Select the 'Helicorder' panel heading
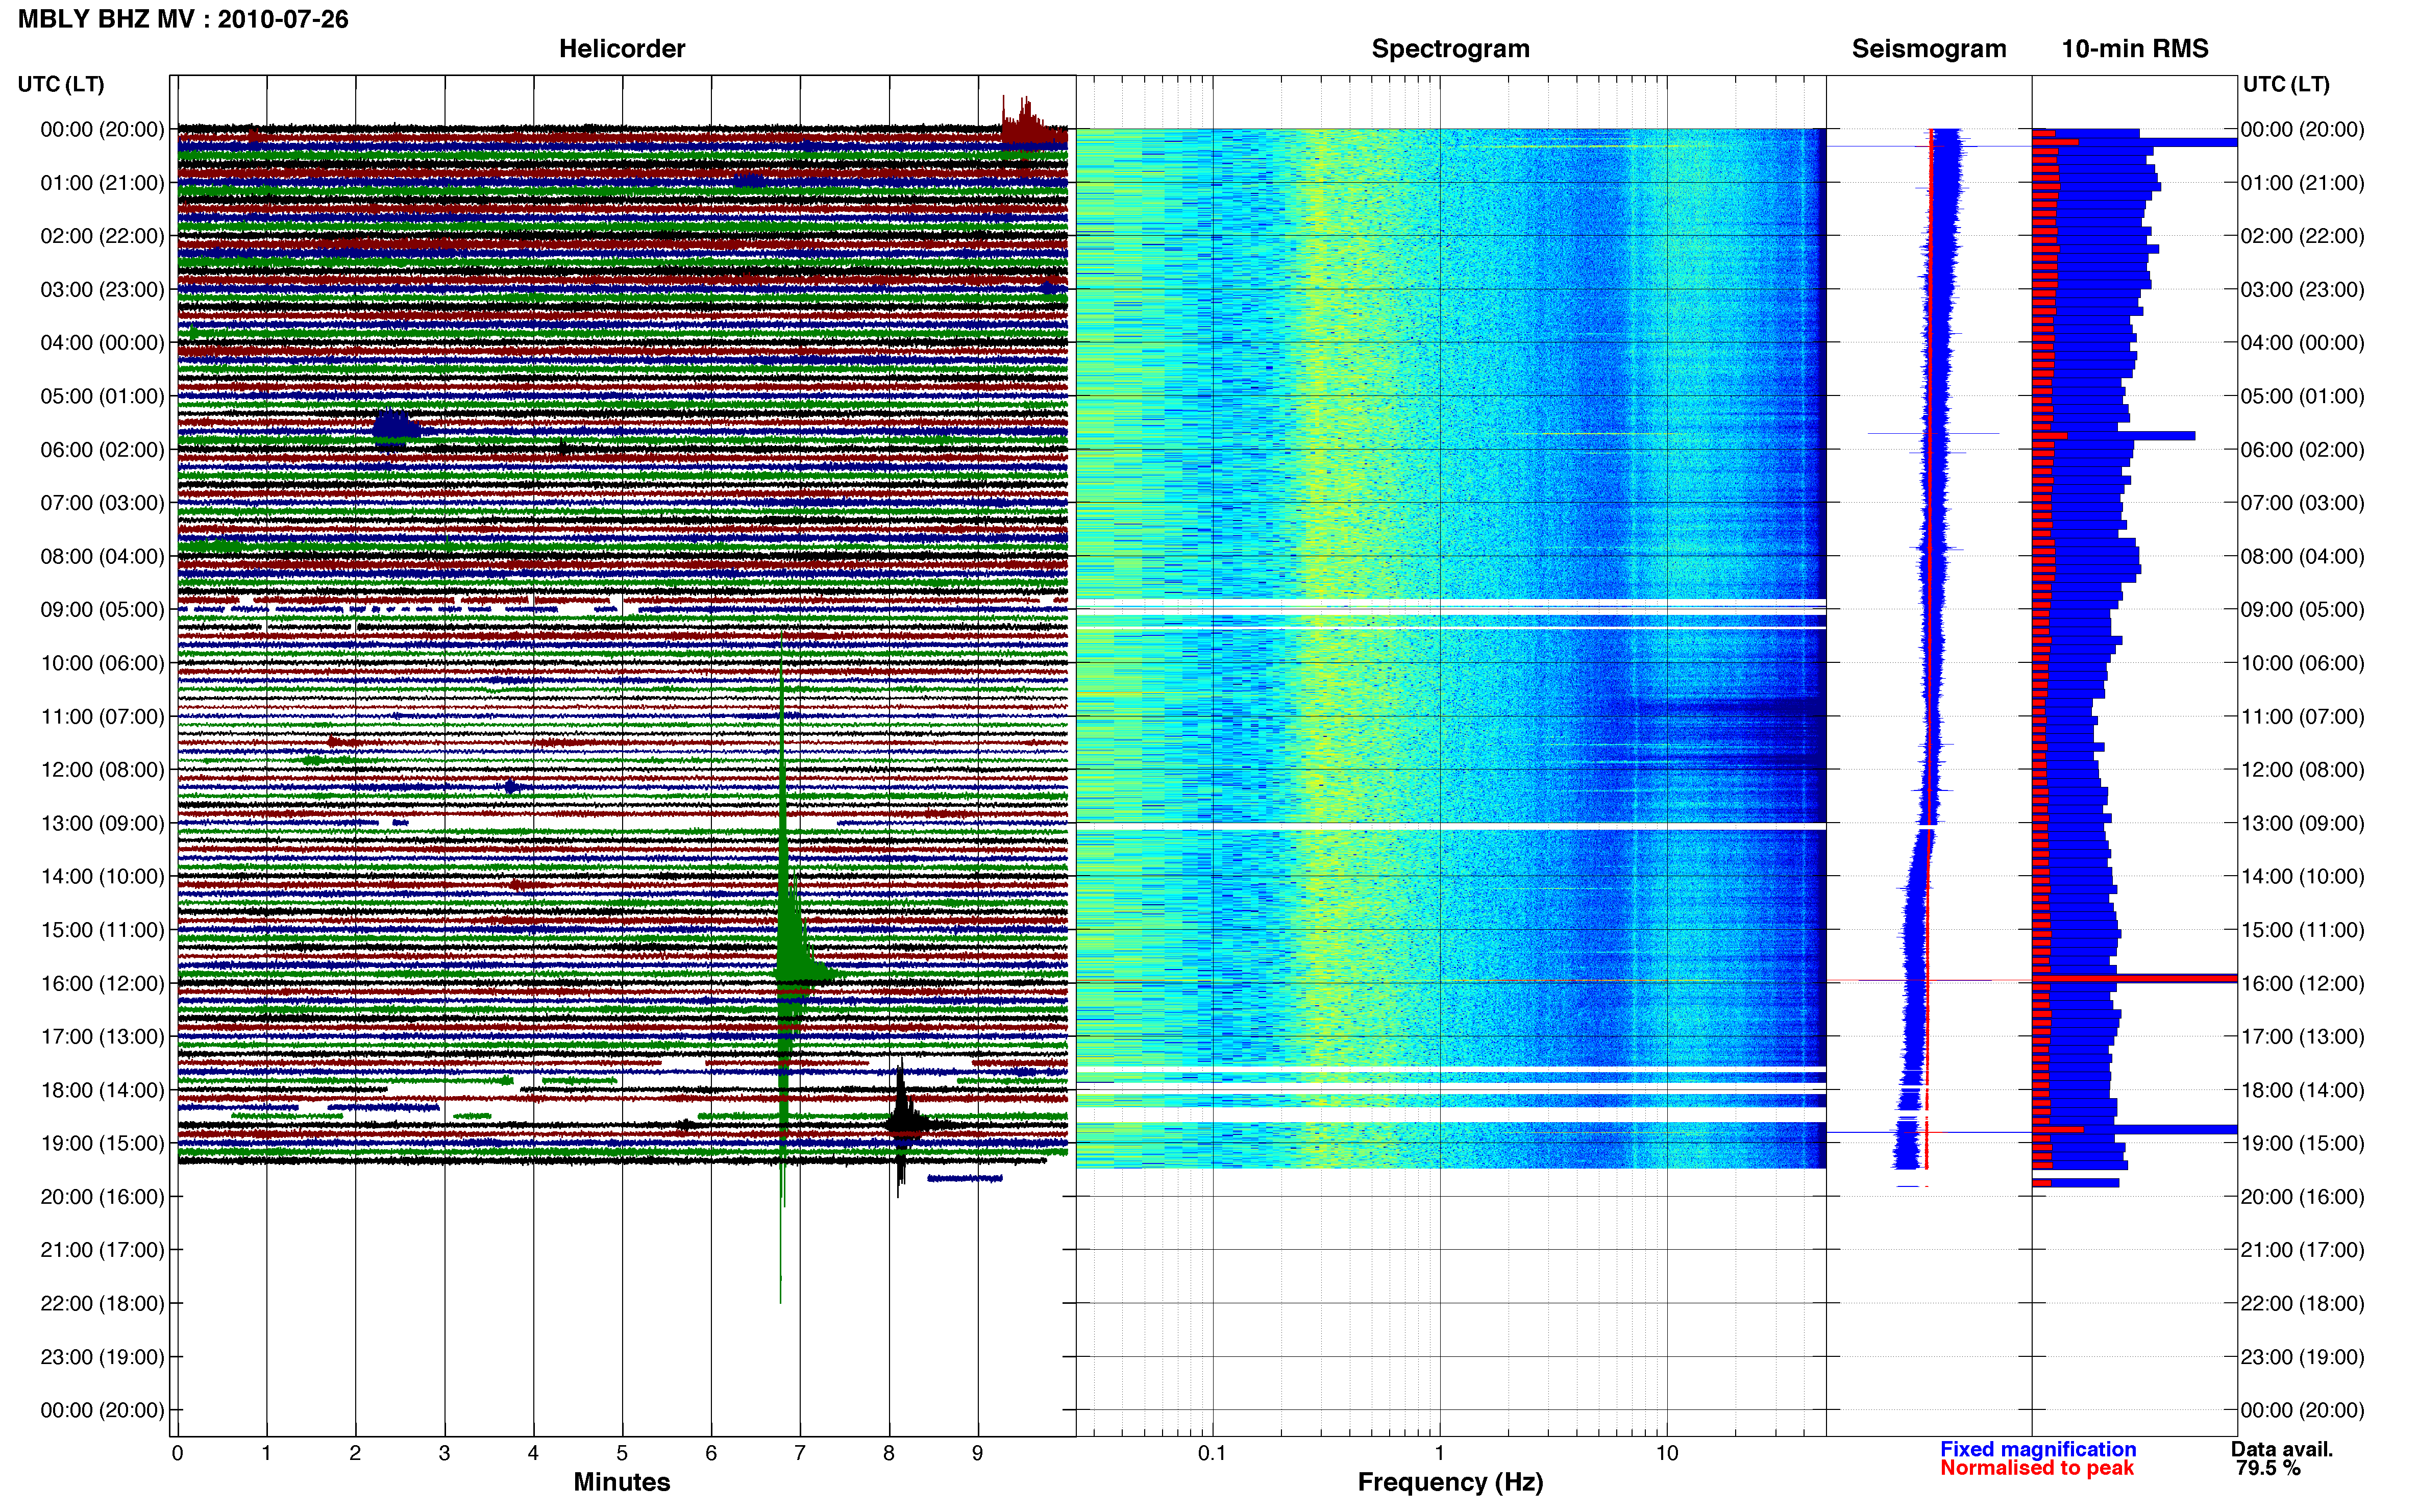2419x1512 pixels. 622,49
